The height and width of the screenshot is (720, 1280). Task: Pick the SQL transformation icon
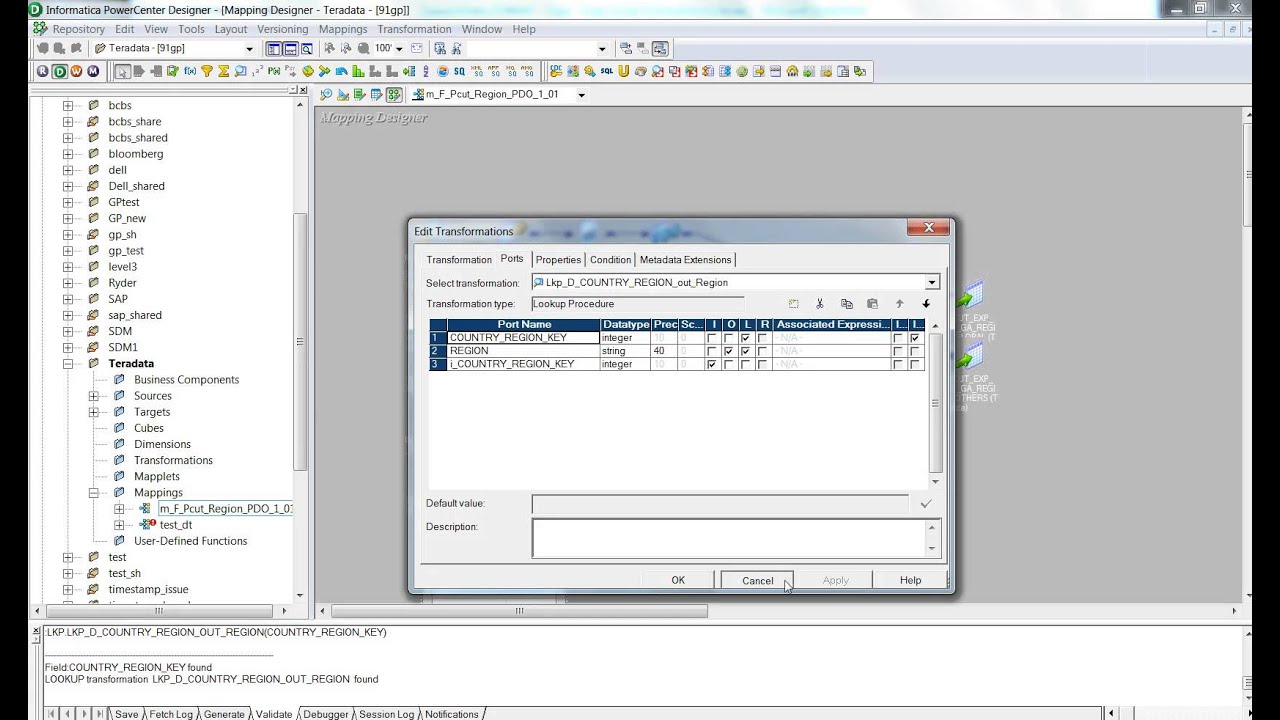coord(606,71)
